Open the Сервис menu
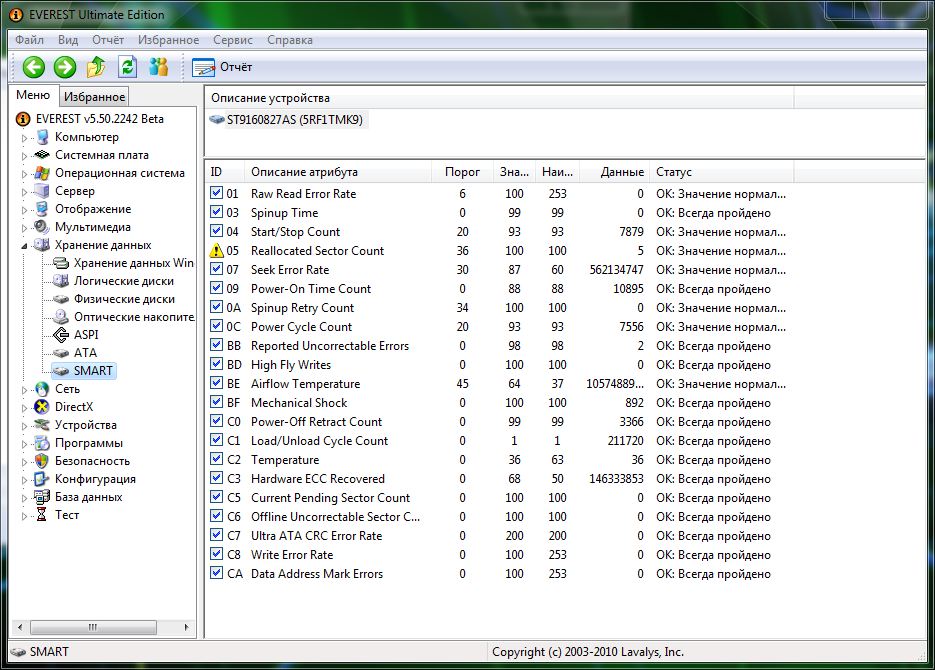Viewport: 935px width, 670px height. click(x=233, y=40)
